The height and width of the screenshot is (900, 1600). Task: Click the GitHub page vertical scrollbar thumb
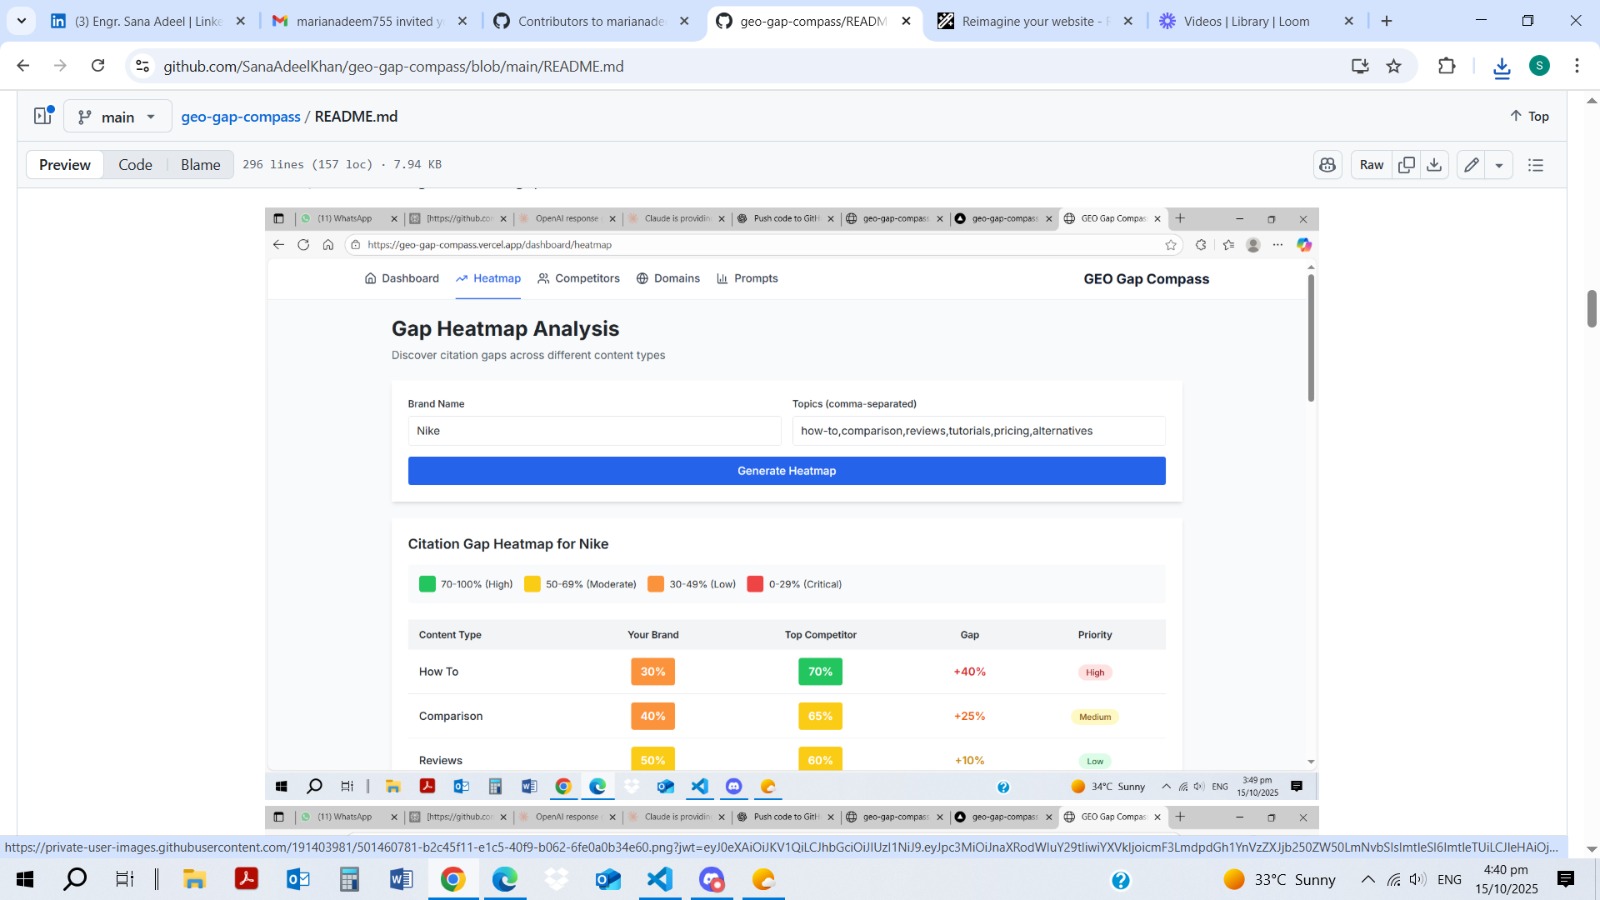1591,308
